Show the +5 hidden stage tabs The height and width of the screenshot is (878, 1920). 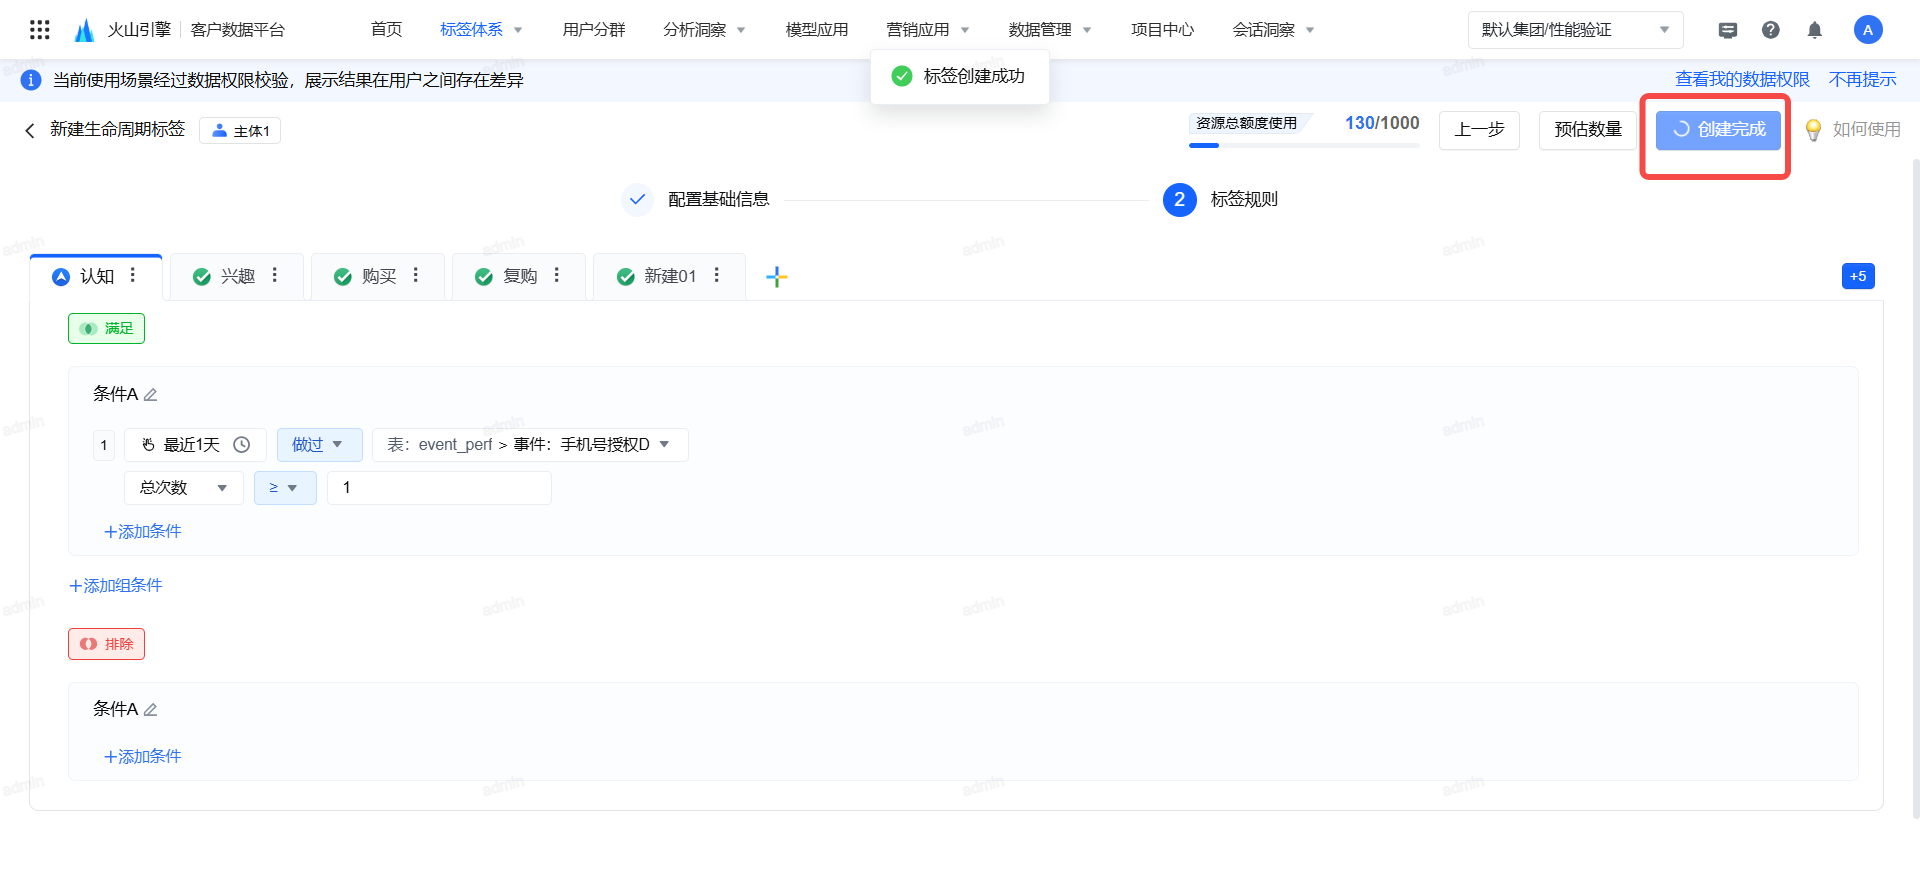point(1858,276)
